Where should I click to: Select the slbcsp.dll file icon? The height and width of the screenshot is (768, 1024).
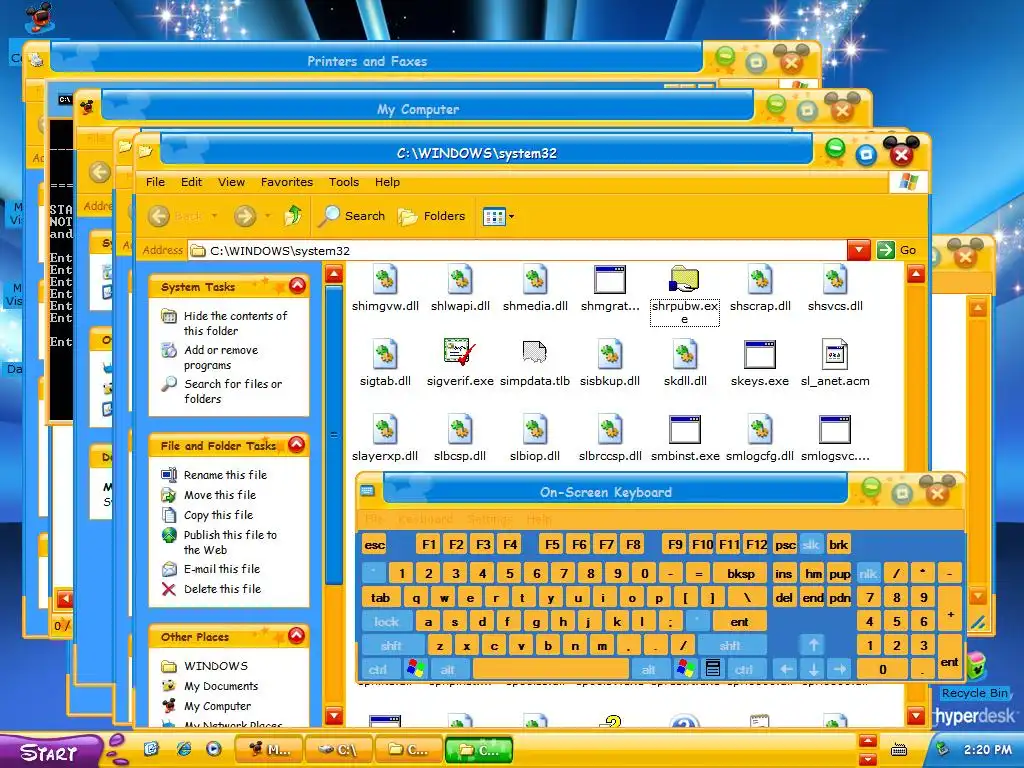(x=460, y=430)
